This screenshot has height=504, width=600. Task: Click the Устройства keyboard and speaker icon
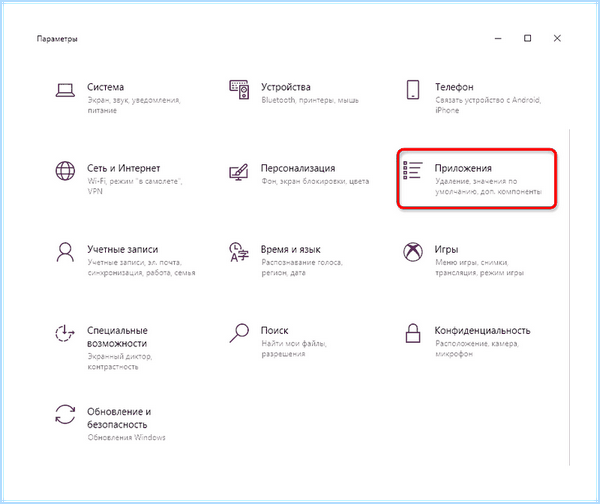point(239,90)
